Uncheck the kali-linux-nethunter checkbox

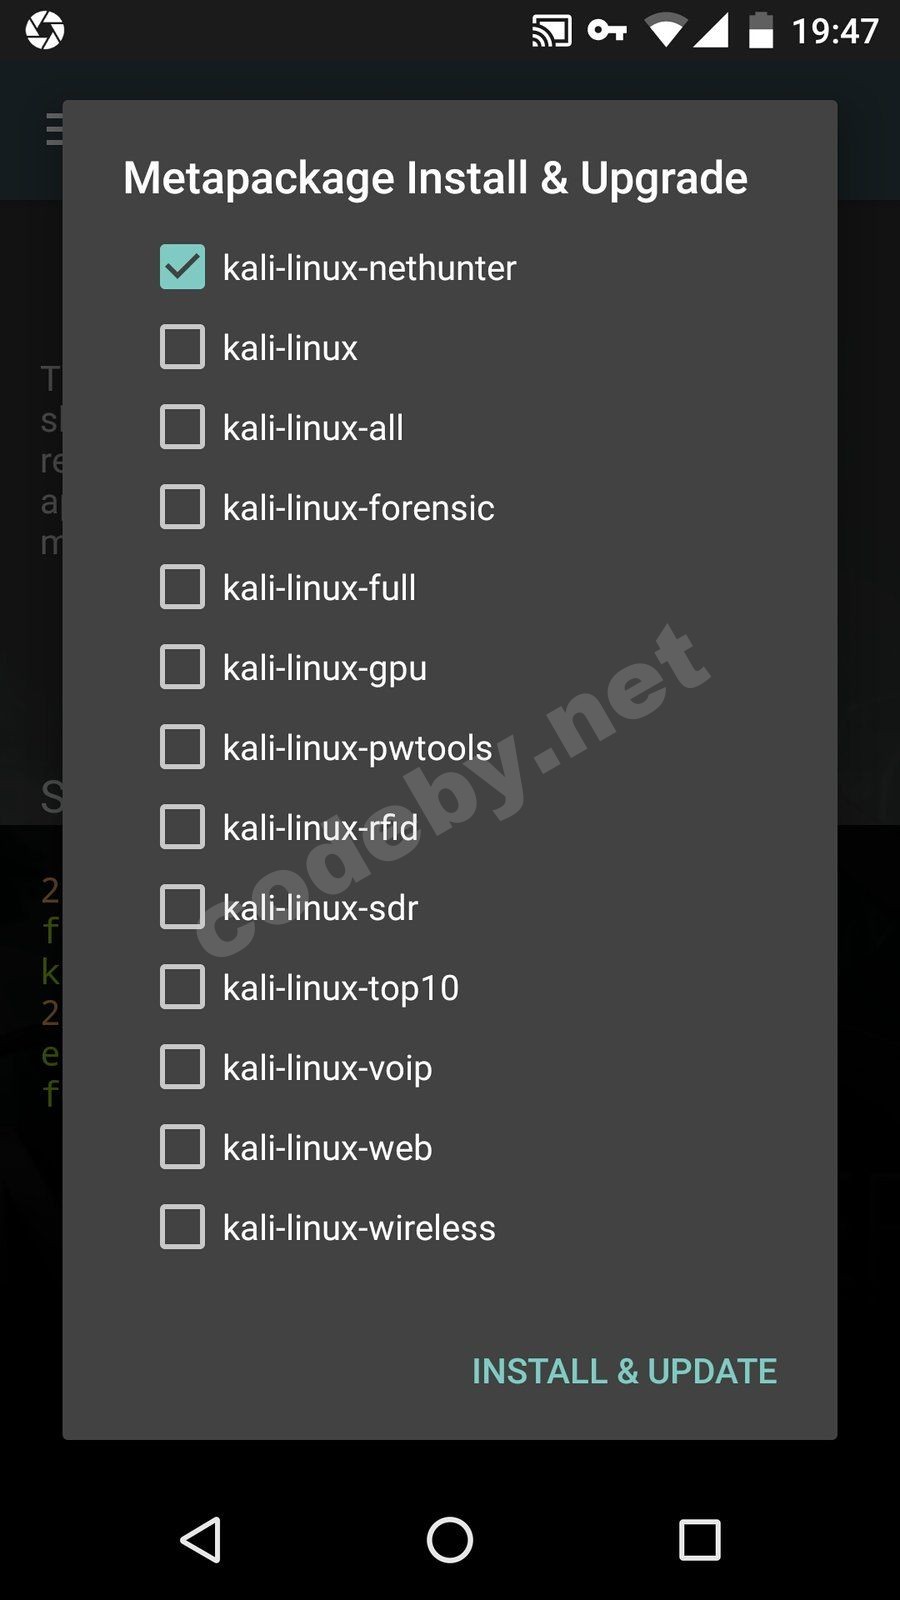point(182,267)
